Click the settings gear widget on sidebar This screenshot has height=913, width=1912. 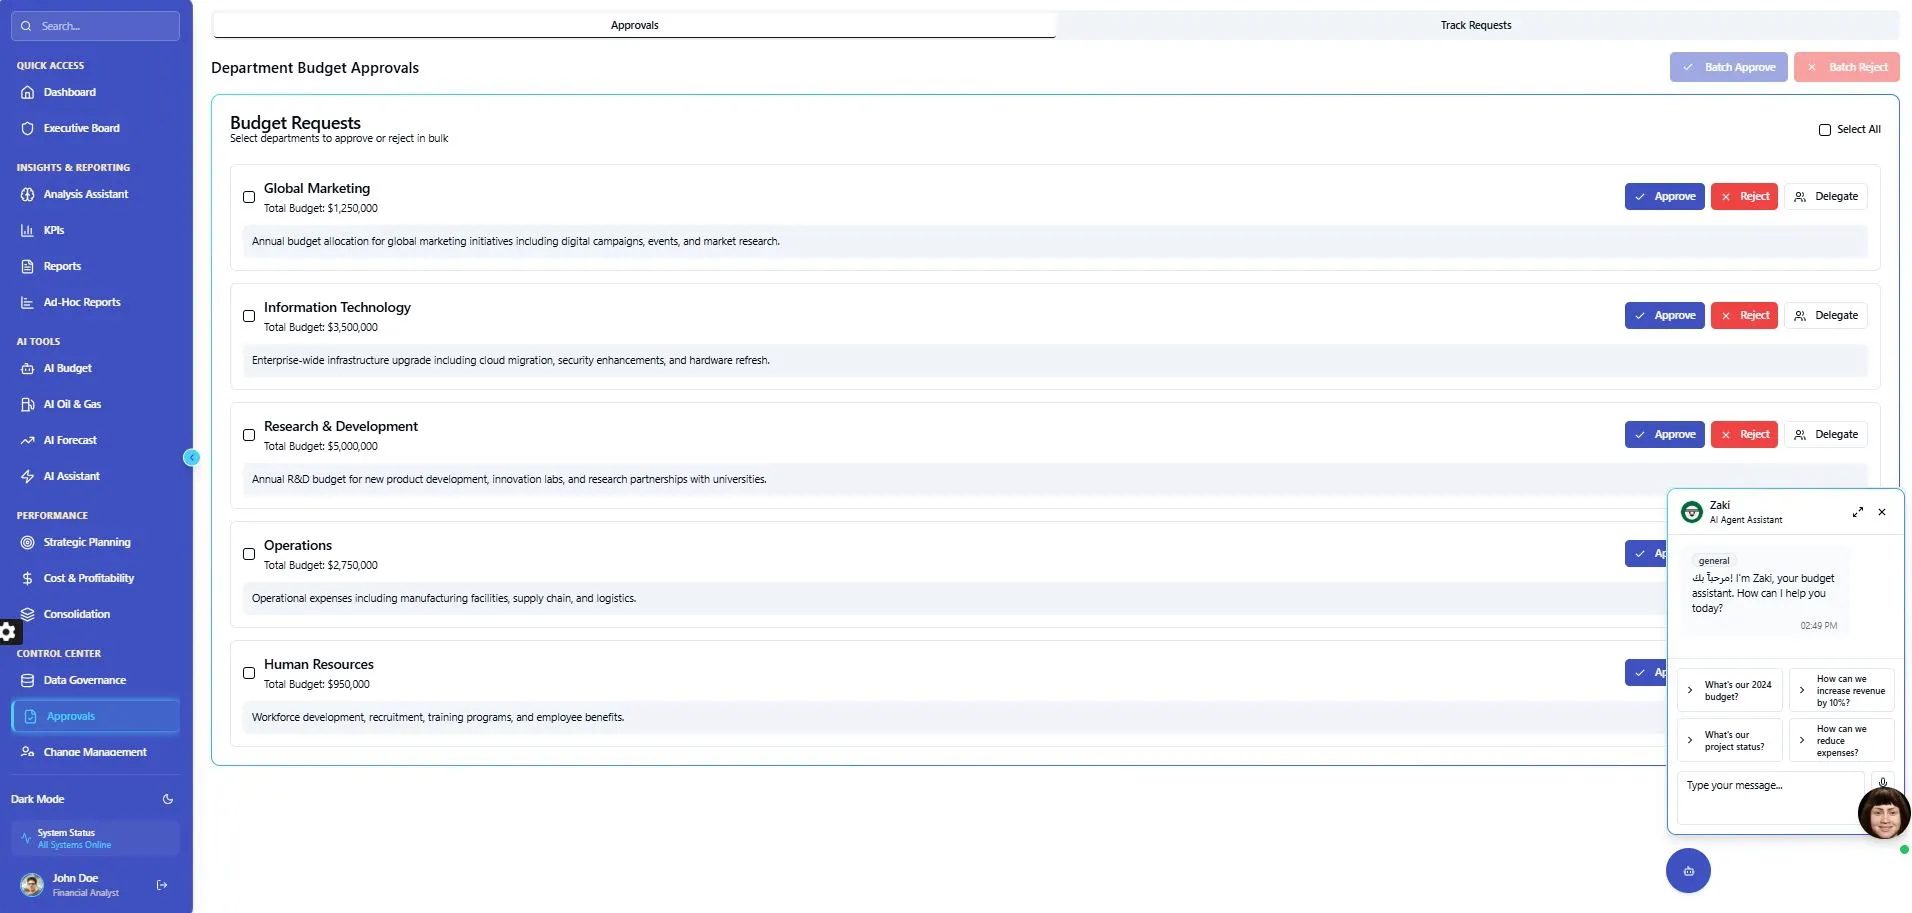8,632
